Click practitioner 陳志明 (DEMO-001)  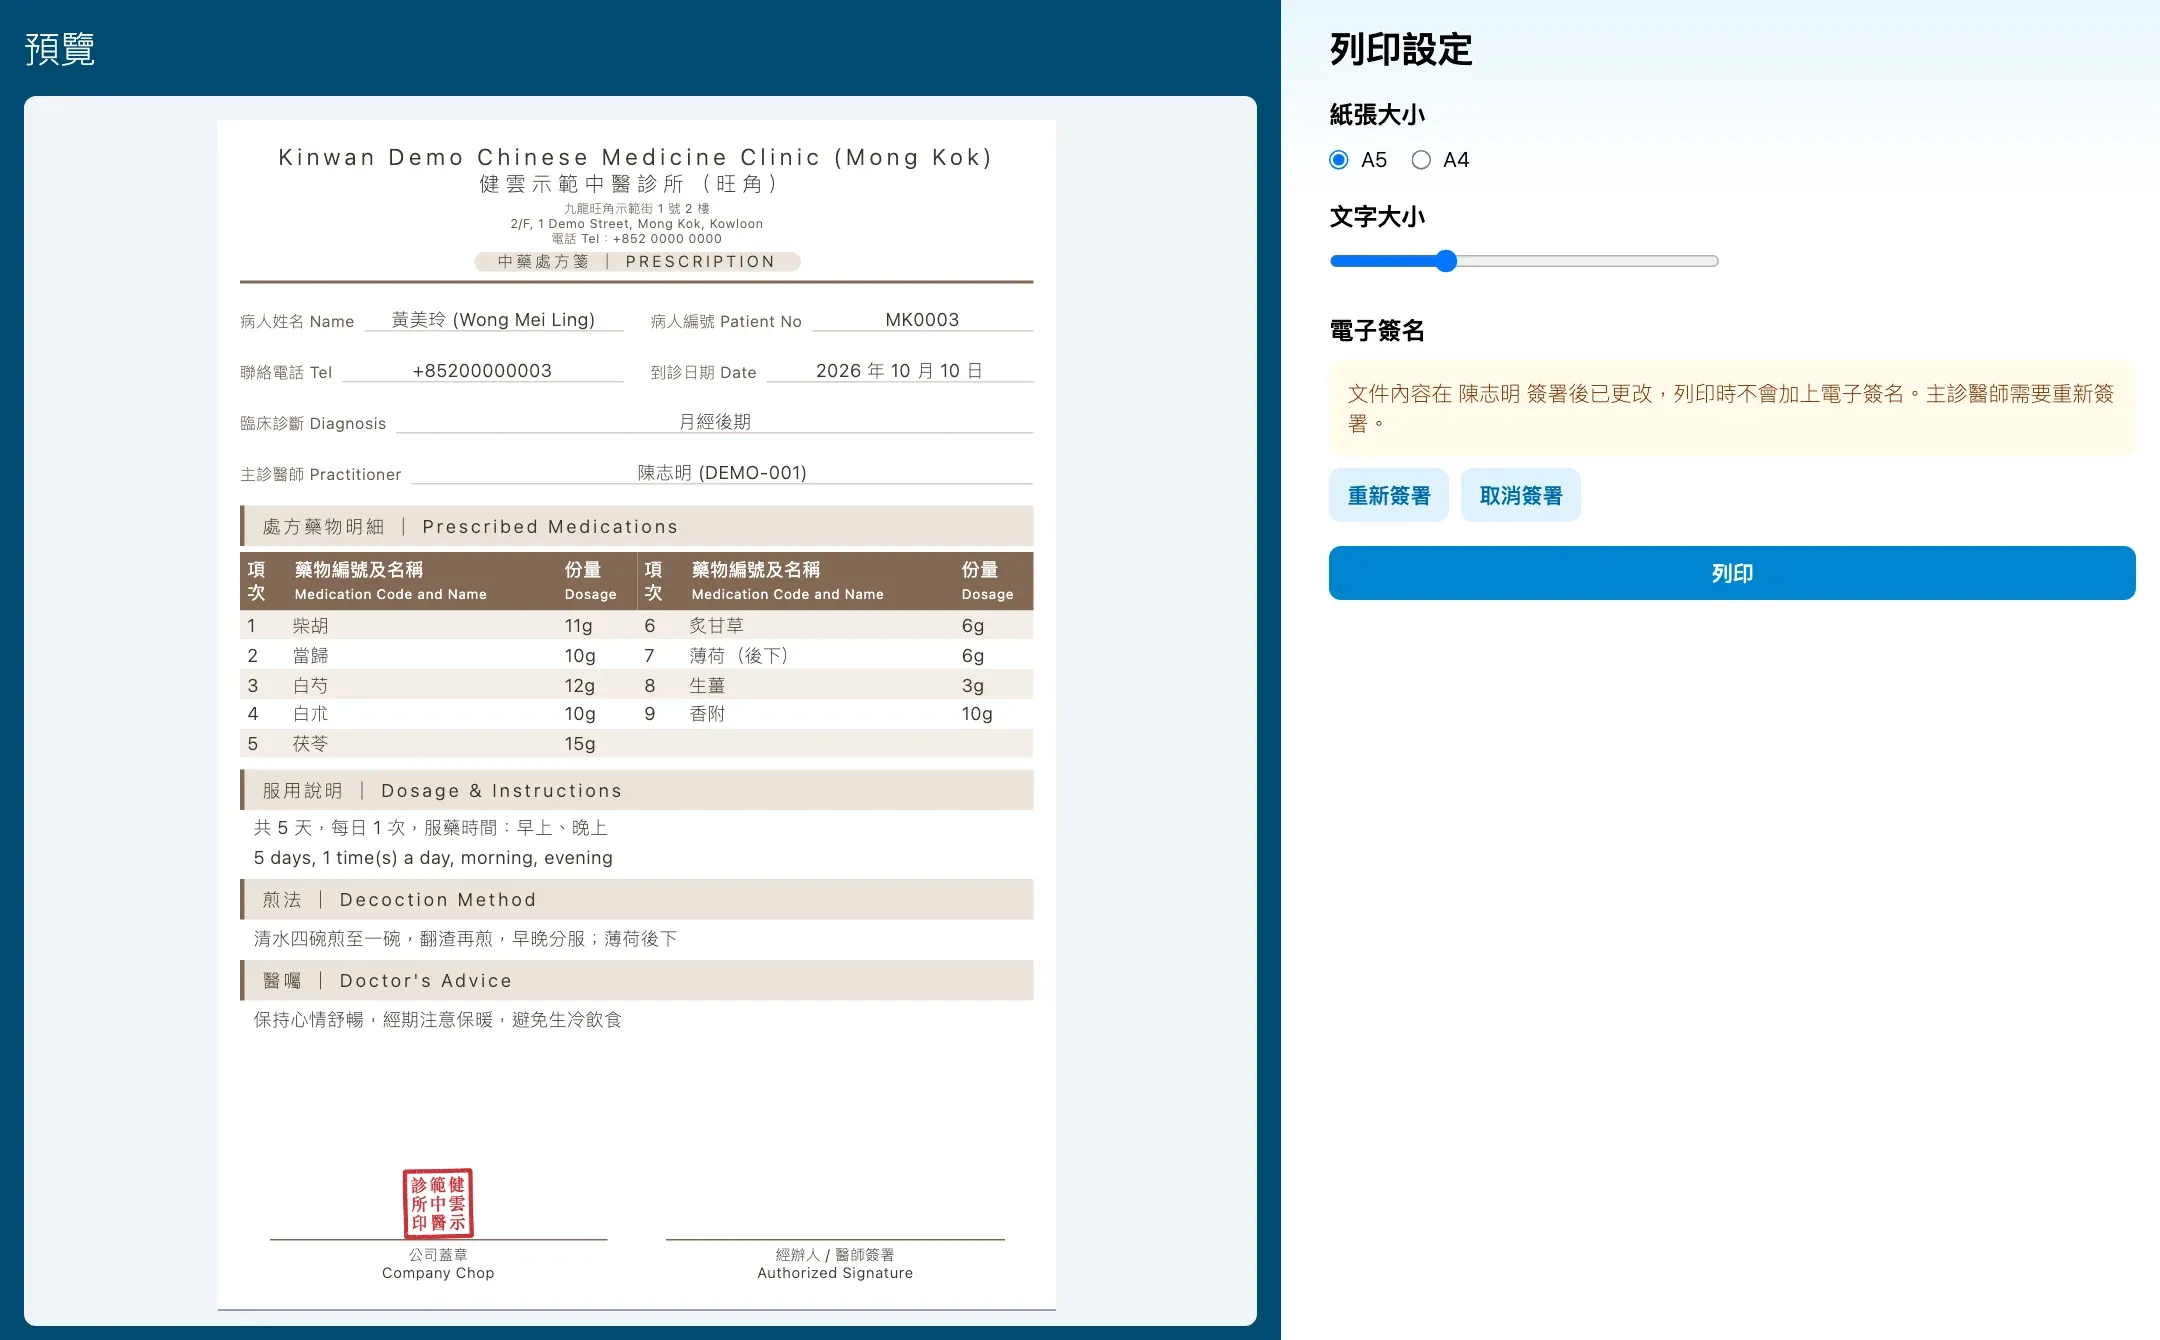722,472
